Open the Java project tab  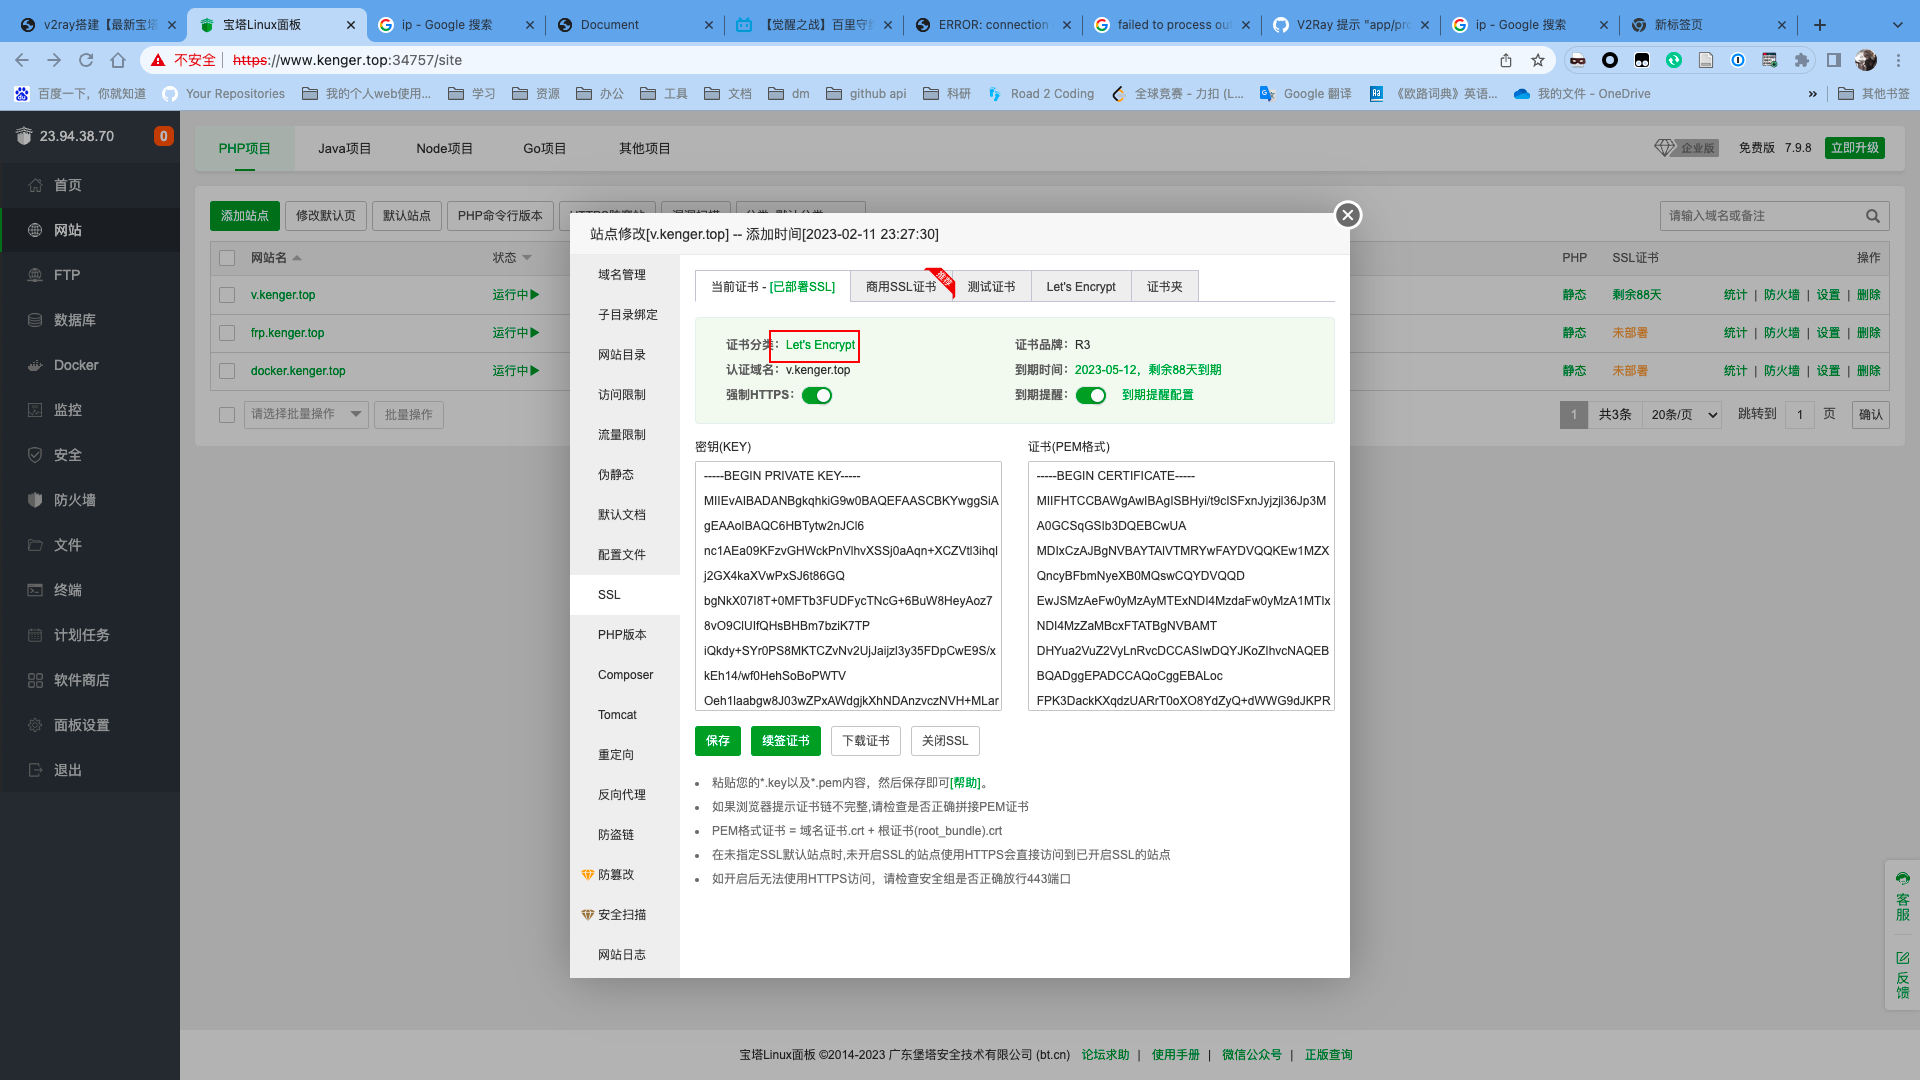pos(344,148)
